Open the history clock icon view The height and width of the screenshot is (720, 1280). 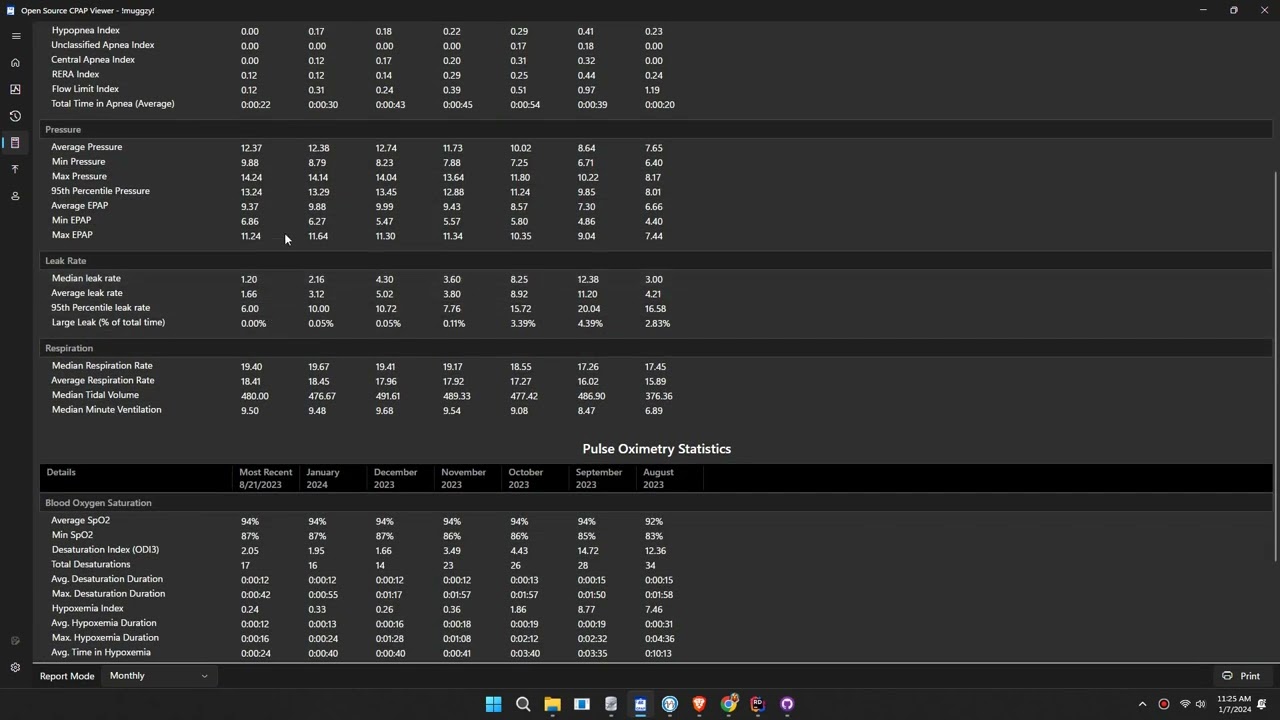click(15, 116)
